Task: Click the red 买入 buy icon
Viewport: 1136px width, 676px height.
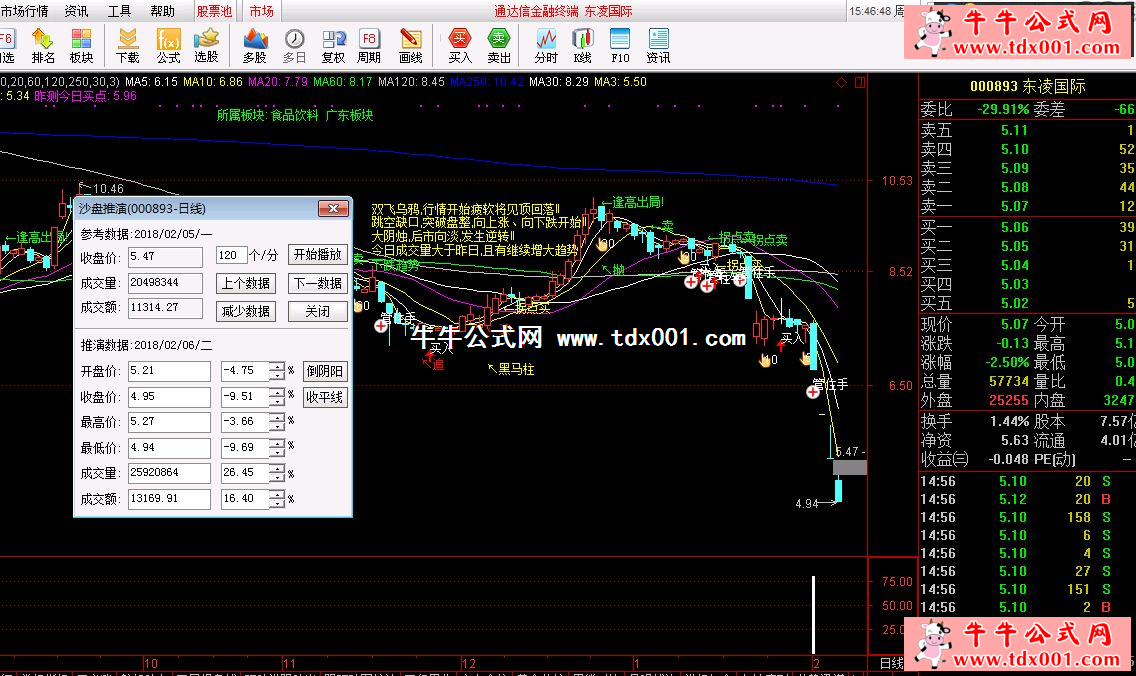Action: [x=460, y=45]
